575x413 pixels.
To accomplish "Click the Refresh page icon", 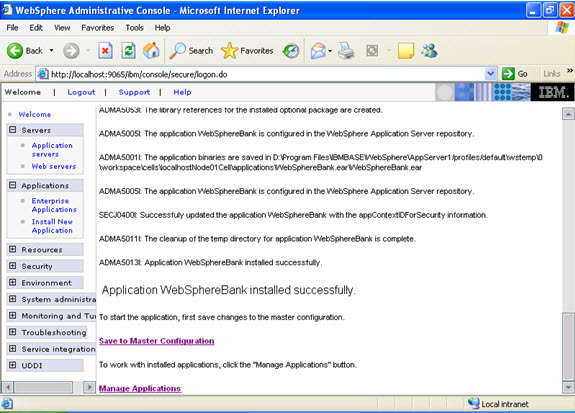I will click(128, 51).
